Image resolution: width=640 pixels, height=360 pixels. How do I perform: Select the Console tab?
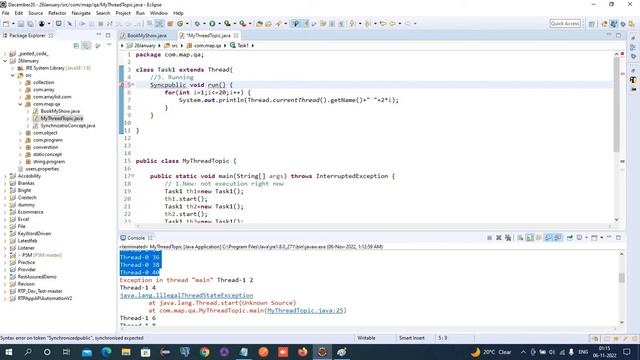(136, 238)
